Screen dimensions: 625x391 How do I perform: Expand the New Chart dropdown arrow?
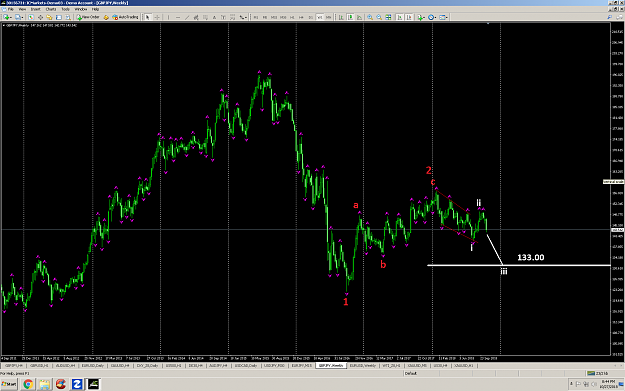(x=11, y=18)
